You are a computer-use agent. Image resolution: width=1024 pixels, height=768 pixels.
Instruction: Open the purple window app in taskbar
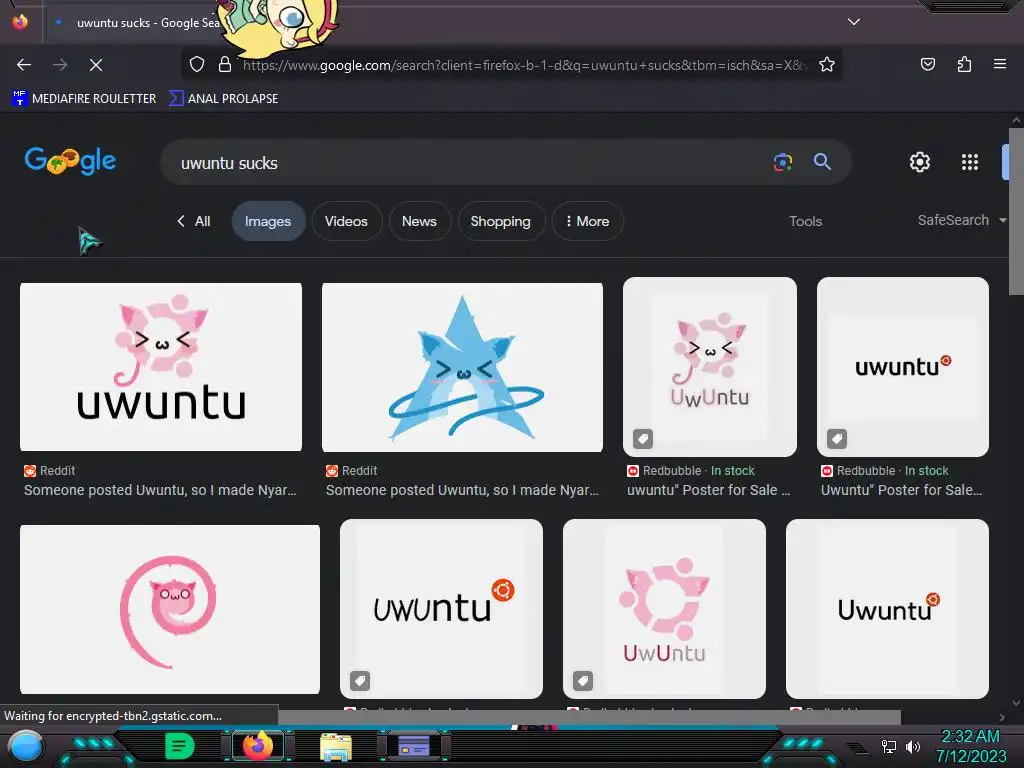click(413, 746)
